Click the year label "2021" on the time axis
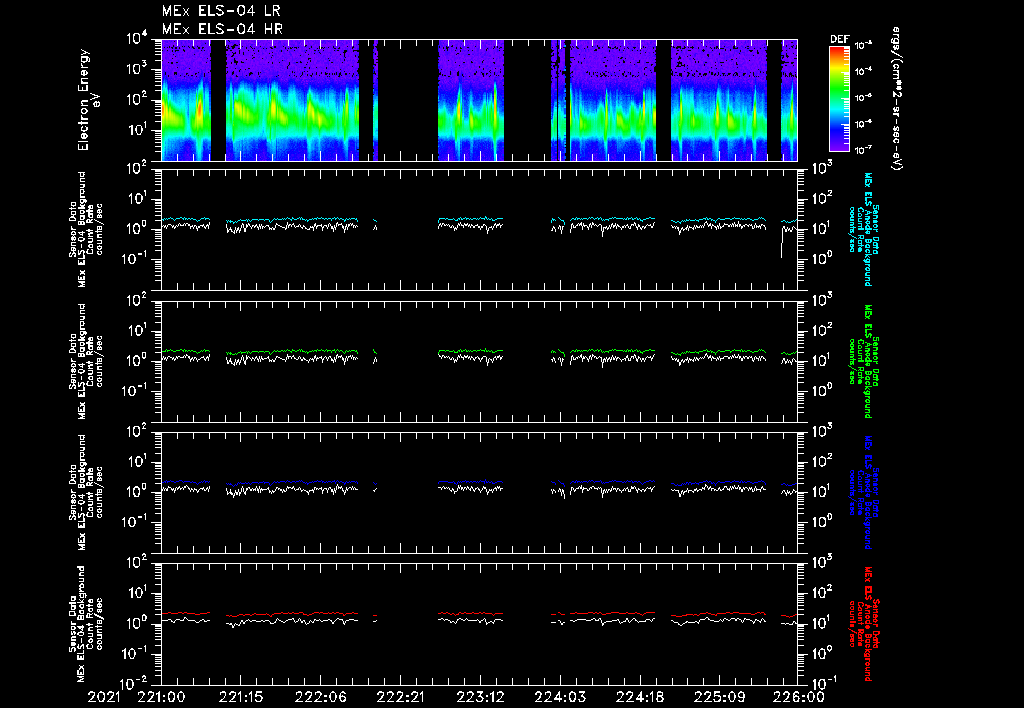 [x=104, y=698]
